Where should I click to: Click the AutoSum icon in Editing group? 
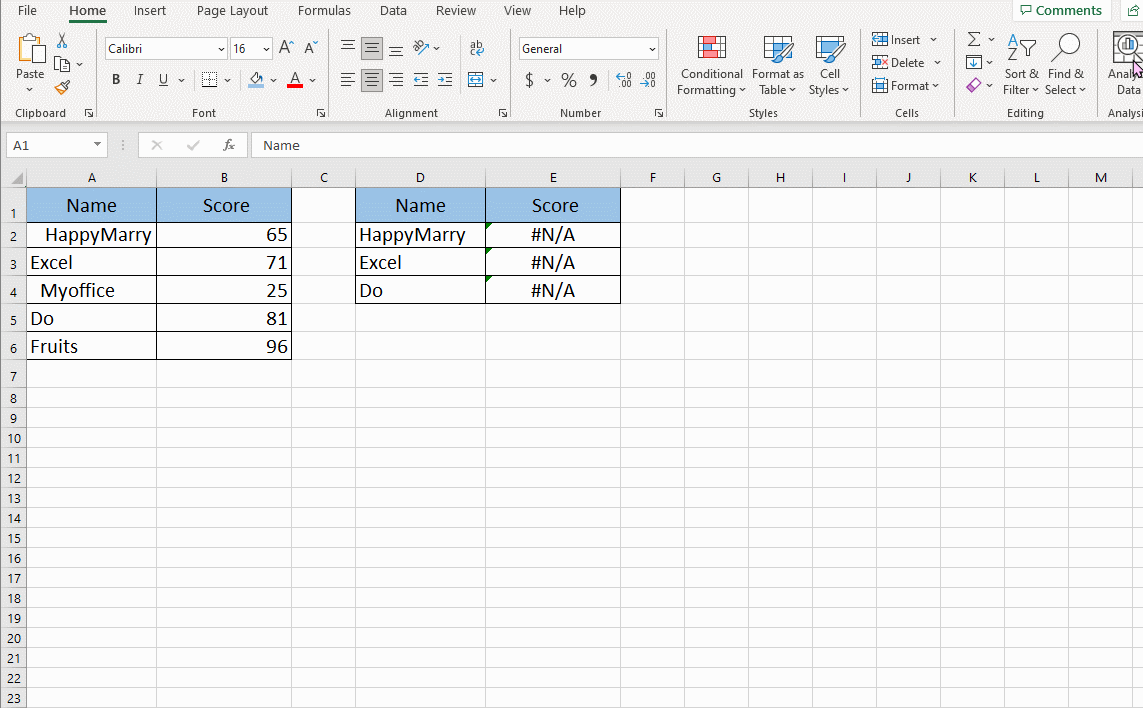pyautogui.click(x=973, y=39)
